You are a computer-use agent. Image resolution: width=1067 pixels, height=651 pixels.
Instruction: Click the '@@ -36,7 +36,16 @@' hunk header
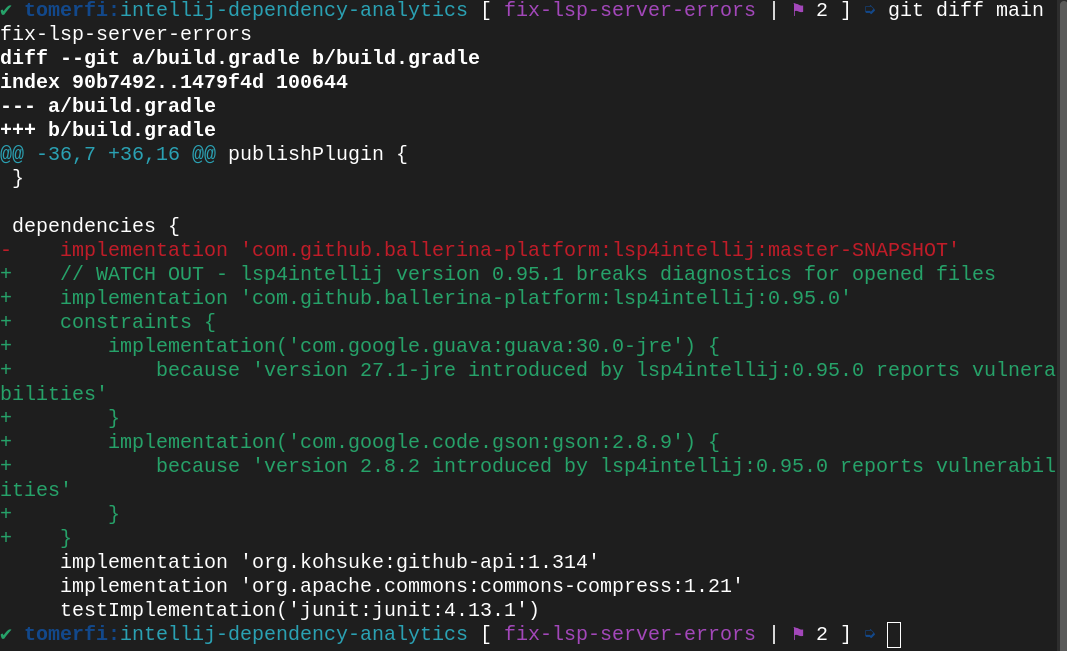pyautogui.click(x=108, y=154)
